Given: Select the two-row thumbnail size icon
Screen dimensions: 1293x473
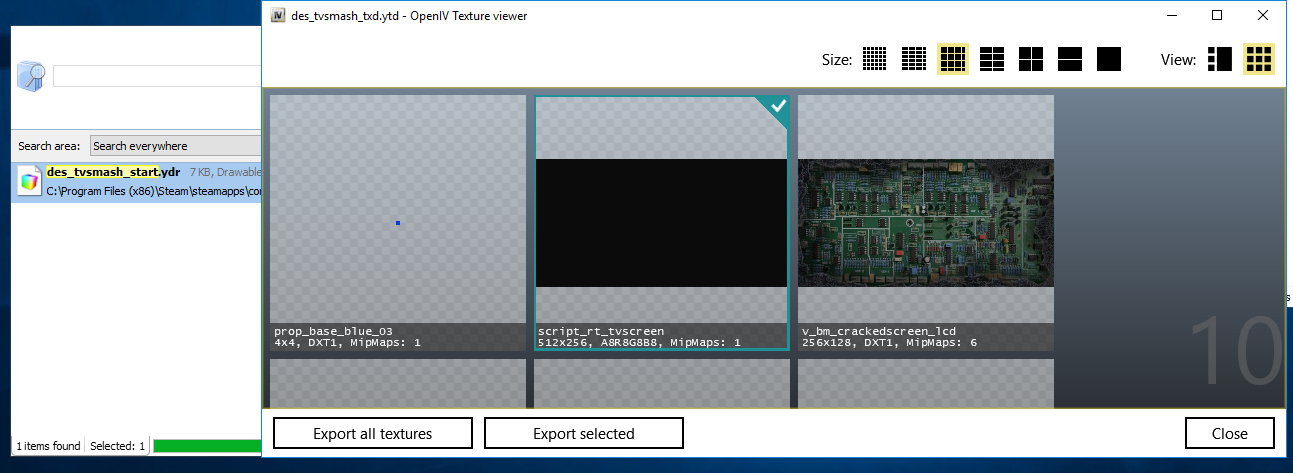Looking at the screenshot, I should coord(1070,59).
